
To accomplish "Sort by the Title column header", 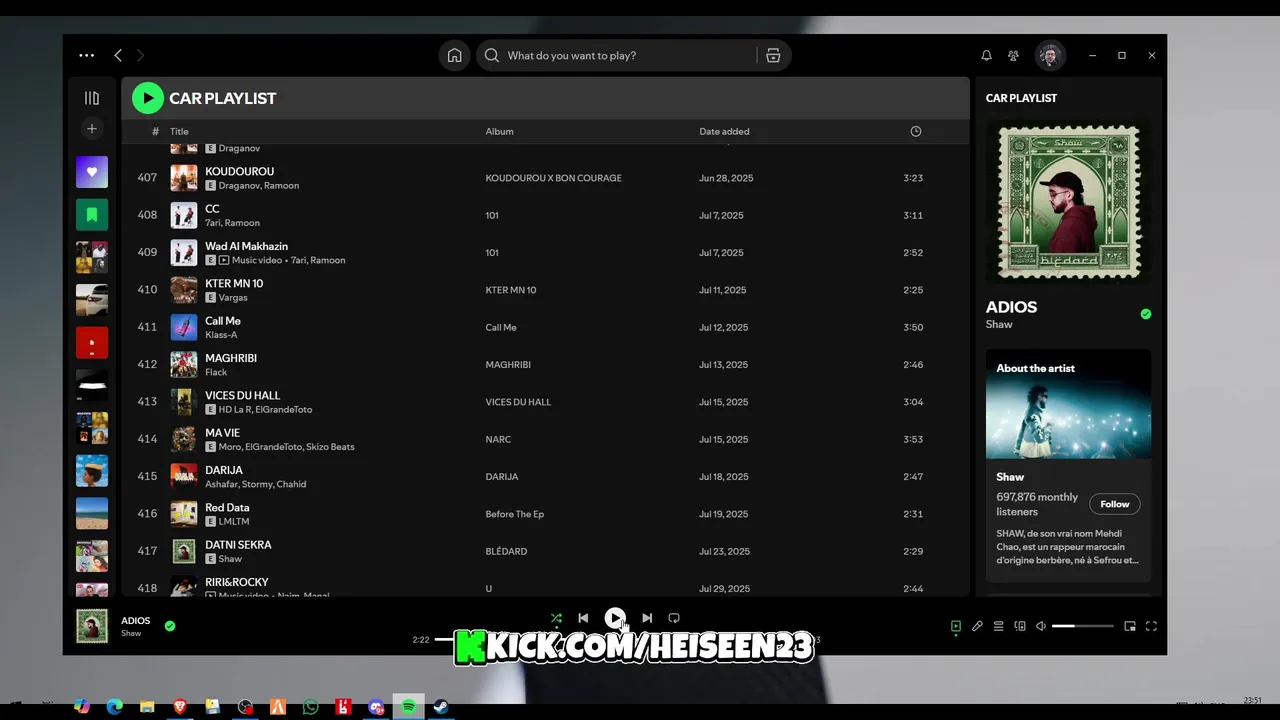I will click(179, 131).
